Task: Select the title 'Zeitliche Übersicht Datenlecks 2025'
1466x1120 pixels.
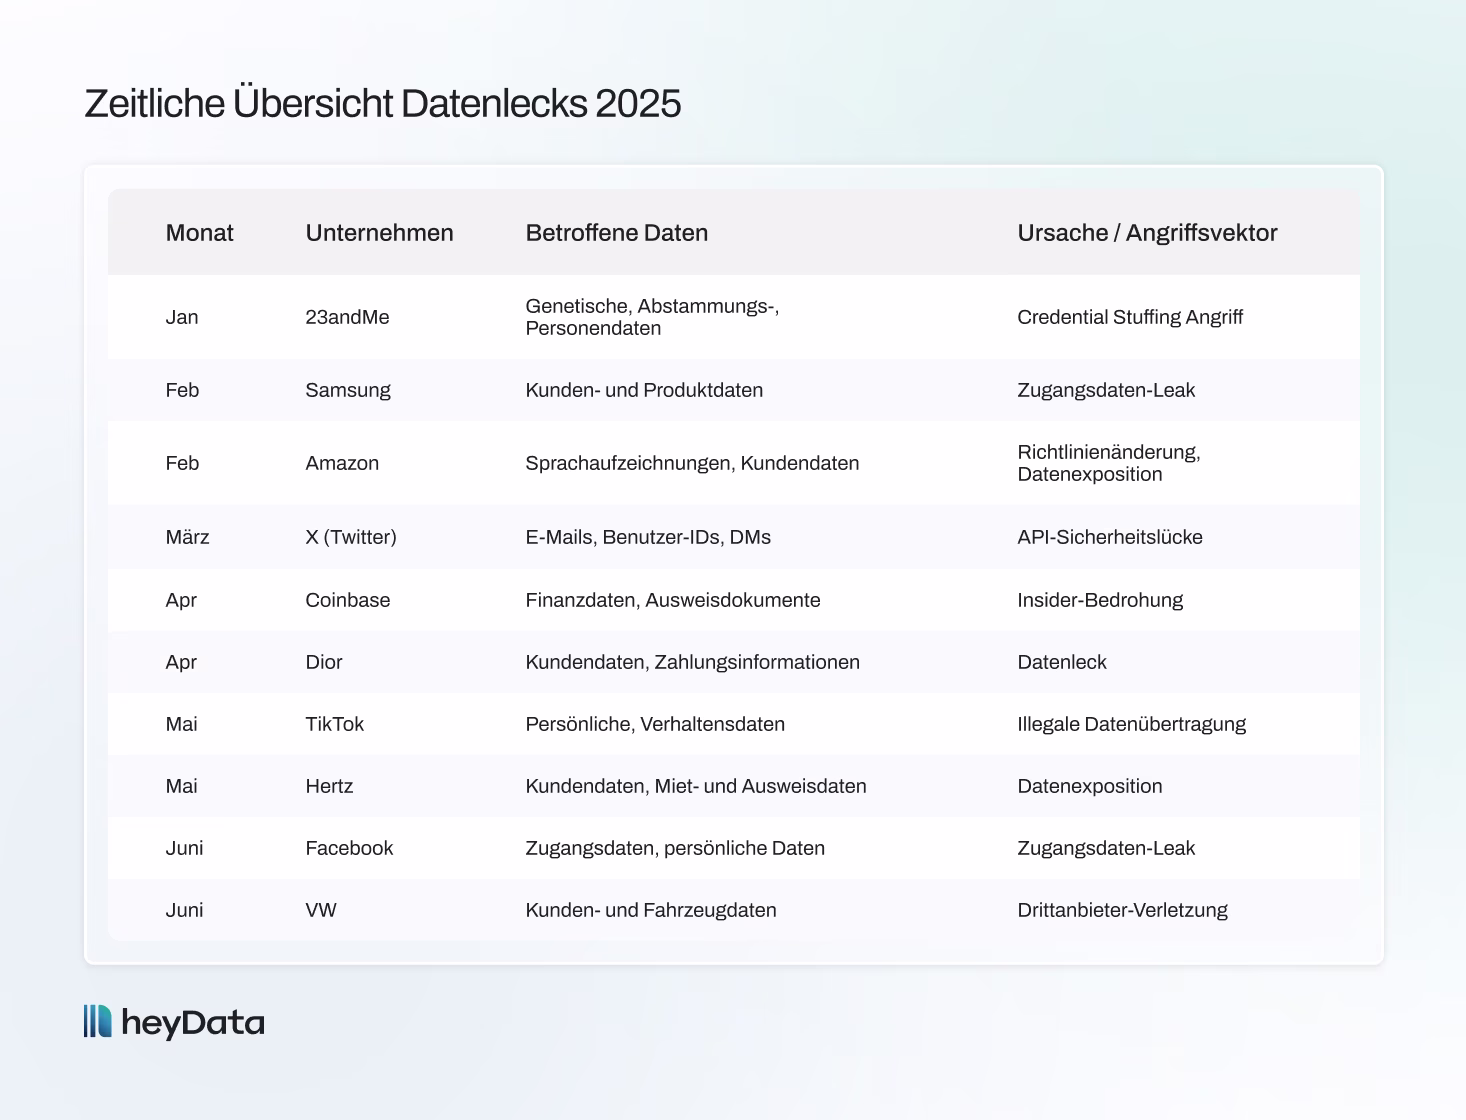Action: pos(383,104)
